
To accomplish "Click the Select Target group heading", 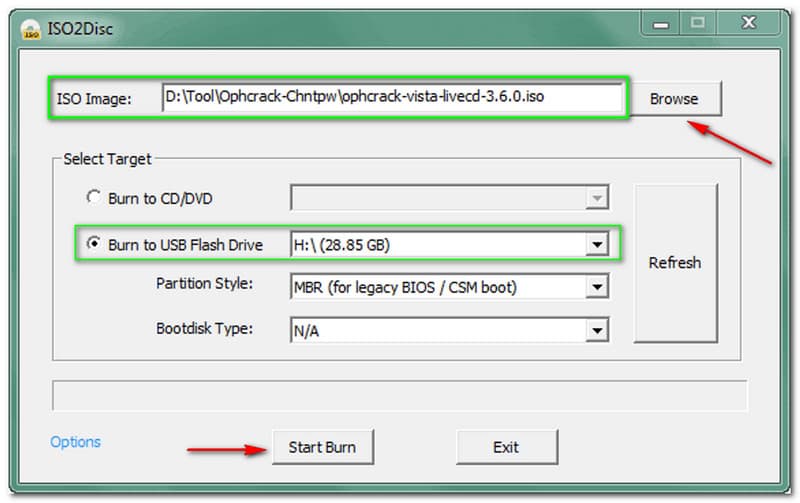I will (x=107, y=159).
